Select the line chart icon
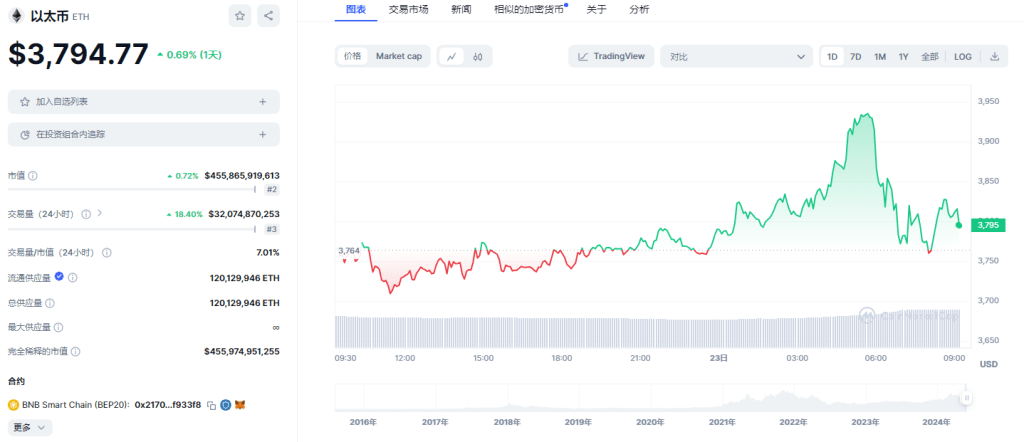The height and width of the screenshot is (442, 1024). point(452,57)
